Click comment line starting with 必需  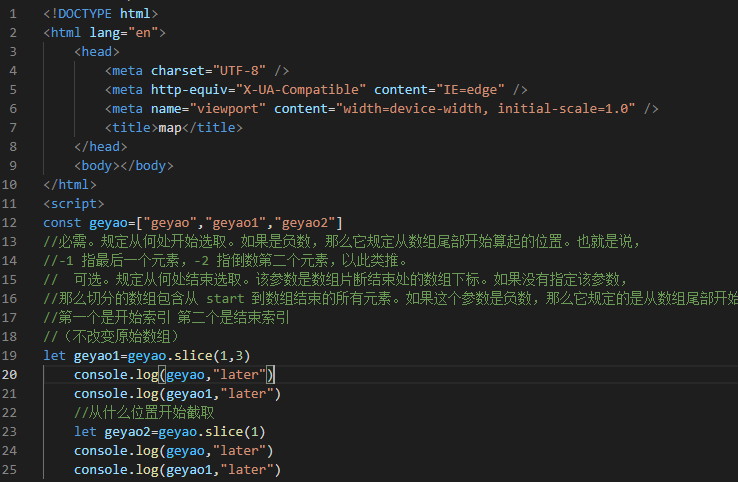click(342, 242)
